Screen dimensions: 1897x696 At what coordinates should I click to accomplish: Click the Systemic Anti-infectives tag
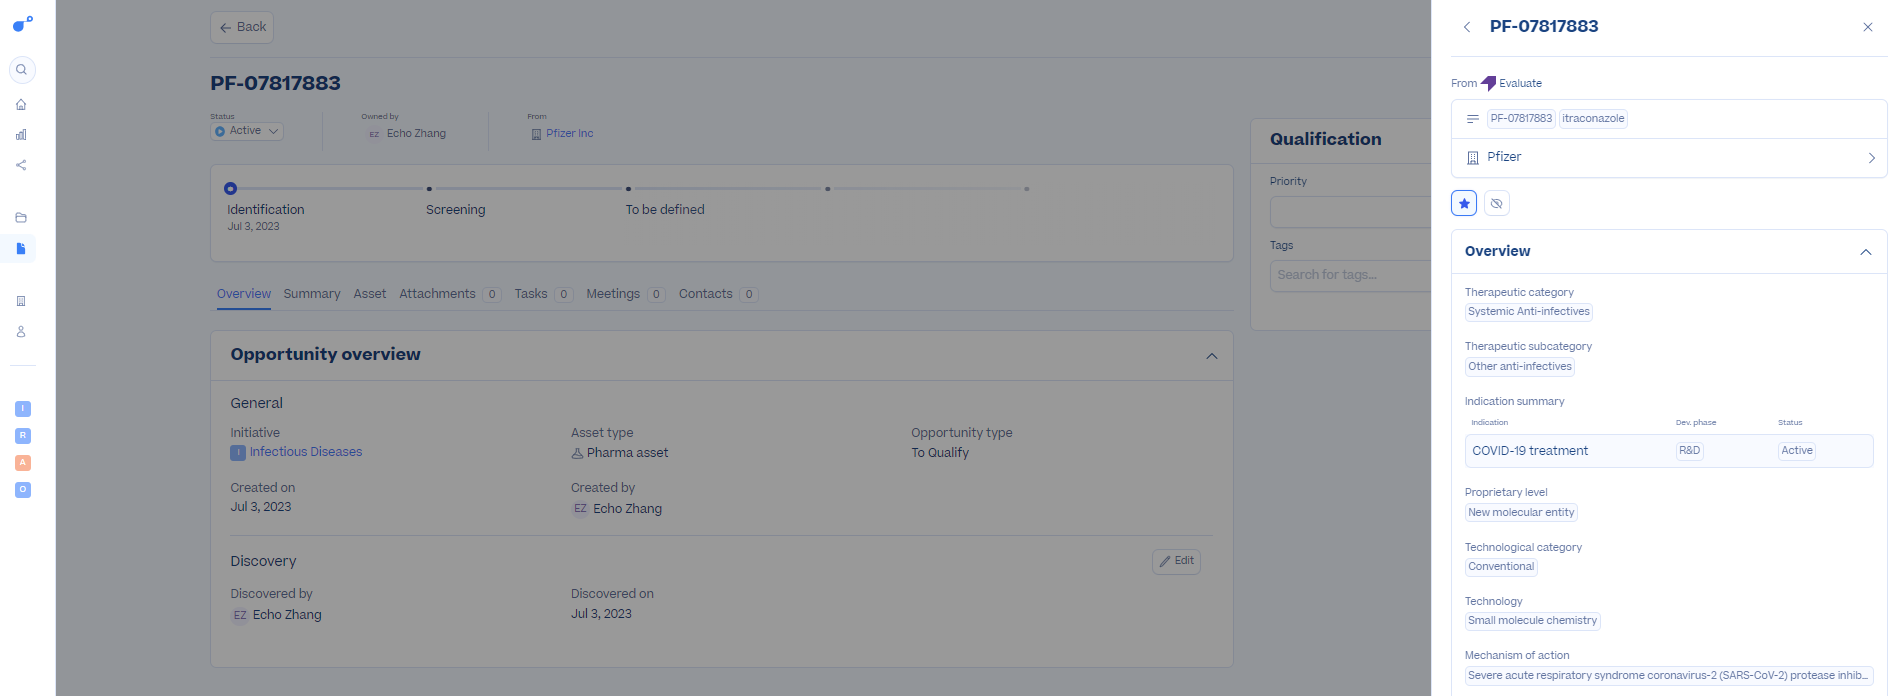pos(1529,312)
